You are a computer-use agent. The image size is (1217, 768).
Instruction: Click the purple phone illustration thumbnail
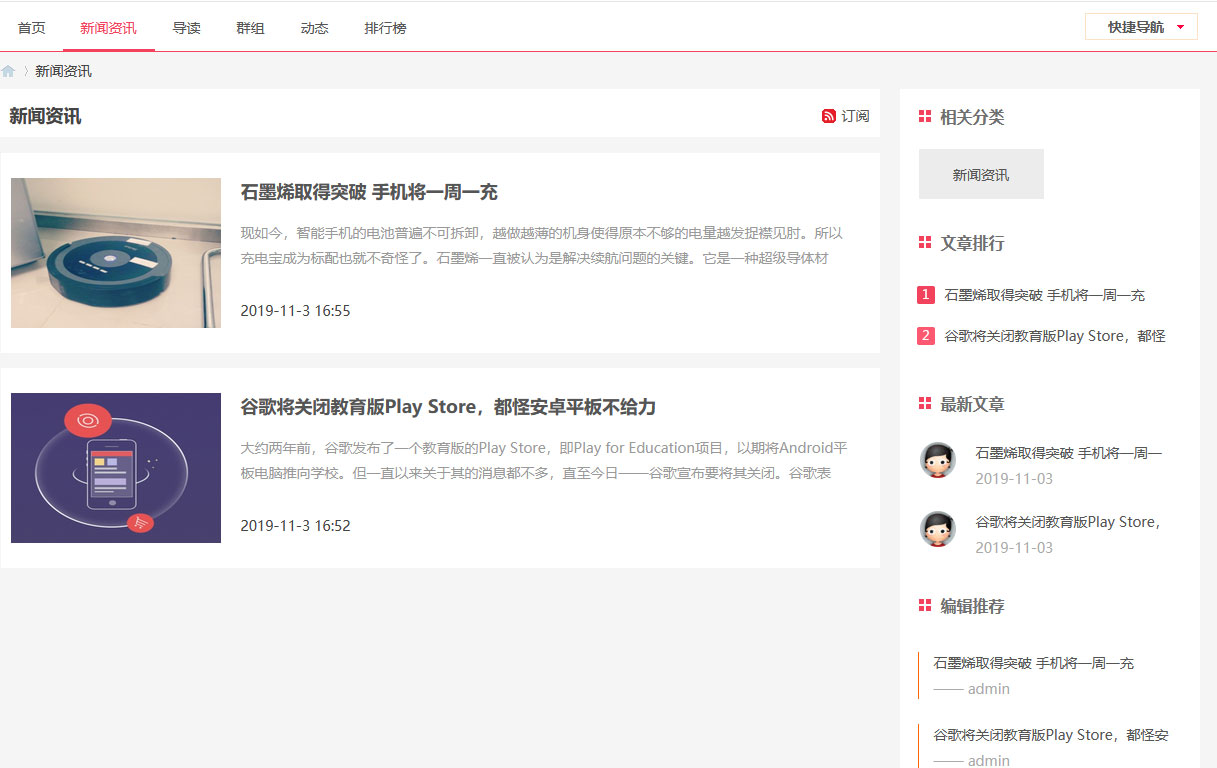pos(116,468)
